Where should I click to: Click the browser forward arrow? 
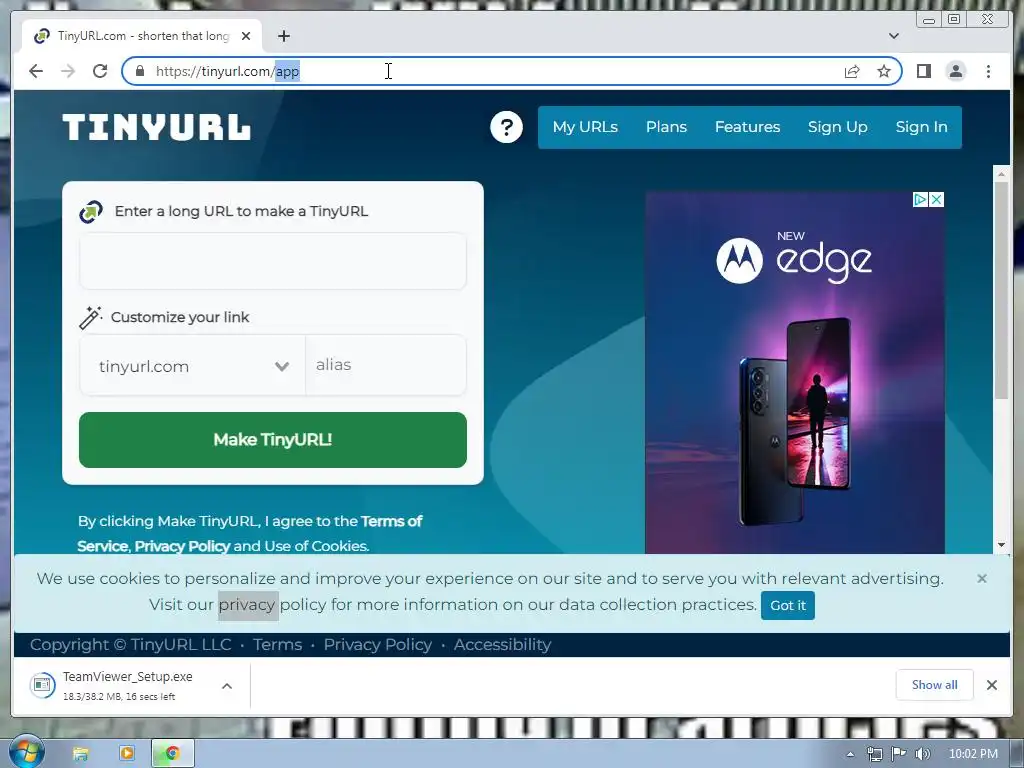68,71
